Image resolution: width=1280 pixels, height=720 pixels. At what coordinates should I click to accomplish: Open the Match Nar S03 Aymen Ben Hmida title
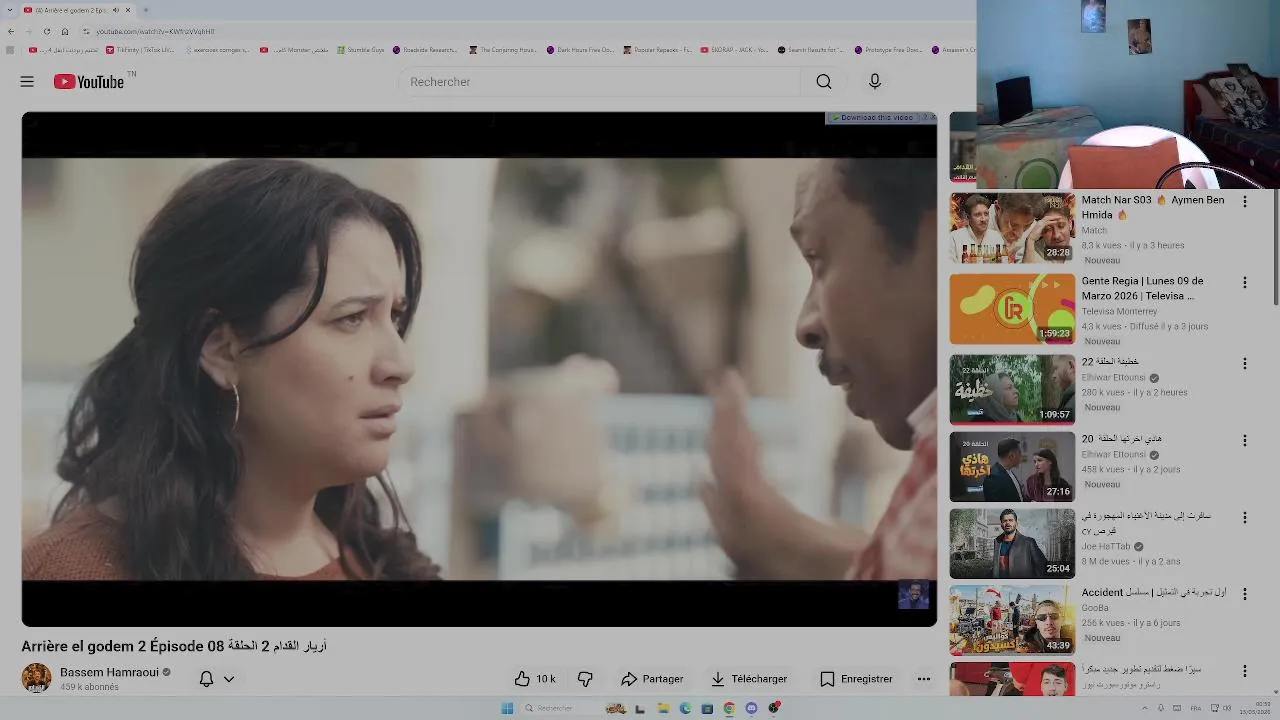click(1153, 207)
